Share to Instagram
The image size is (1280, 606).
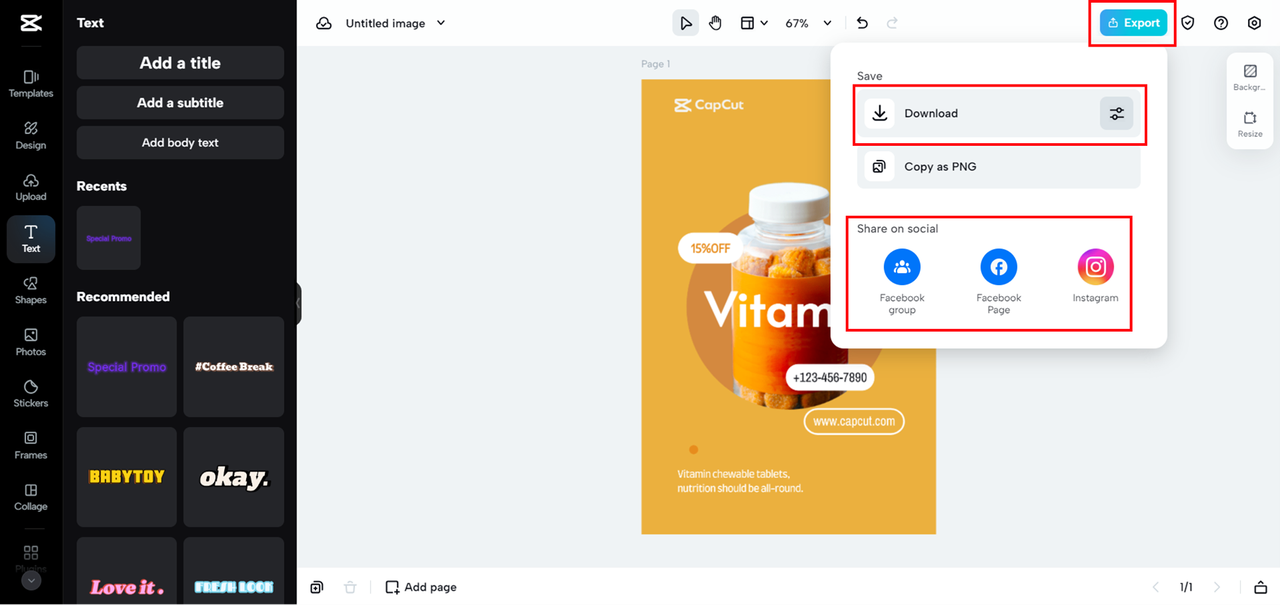(x=1096, y=276)
